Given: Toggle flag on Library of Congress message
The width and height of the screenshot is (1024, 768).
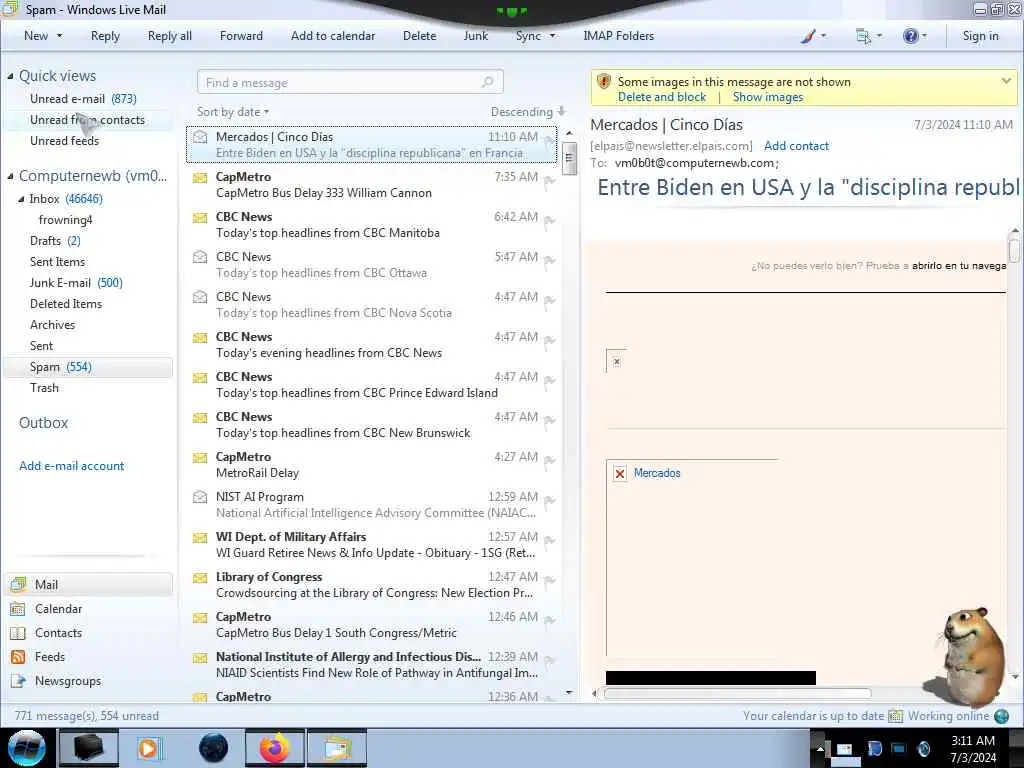Looking at the screenshot, I should point(549,581).
